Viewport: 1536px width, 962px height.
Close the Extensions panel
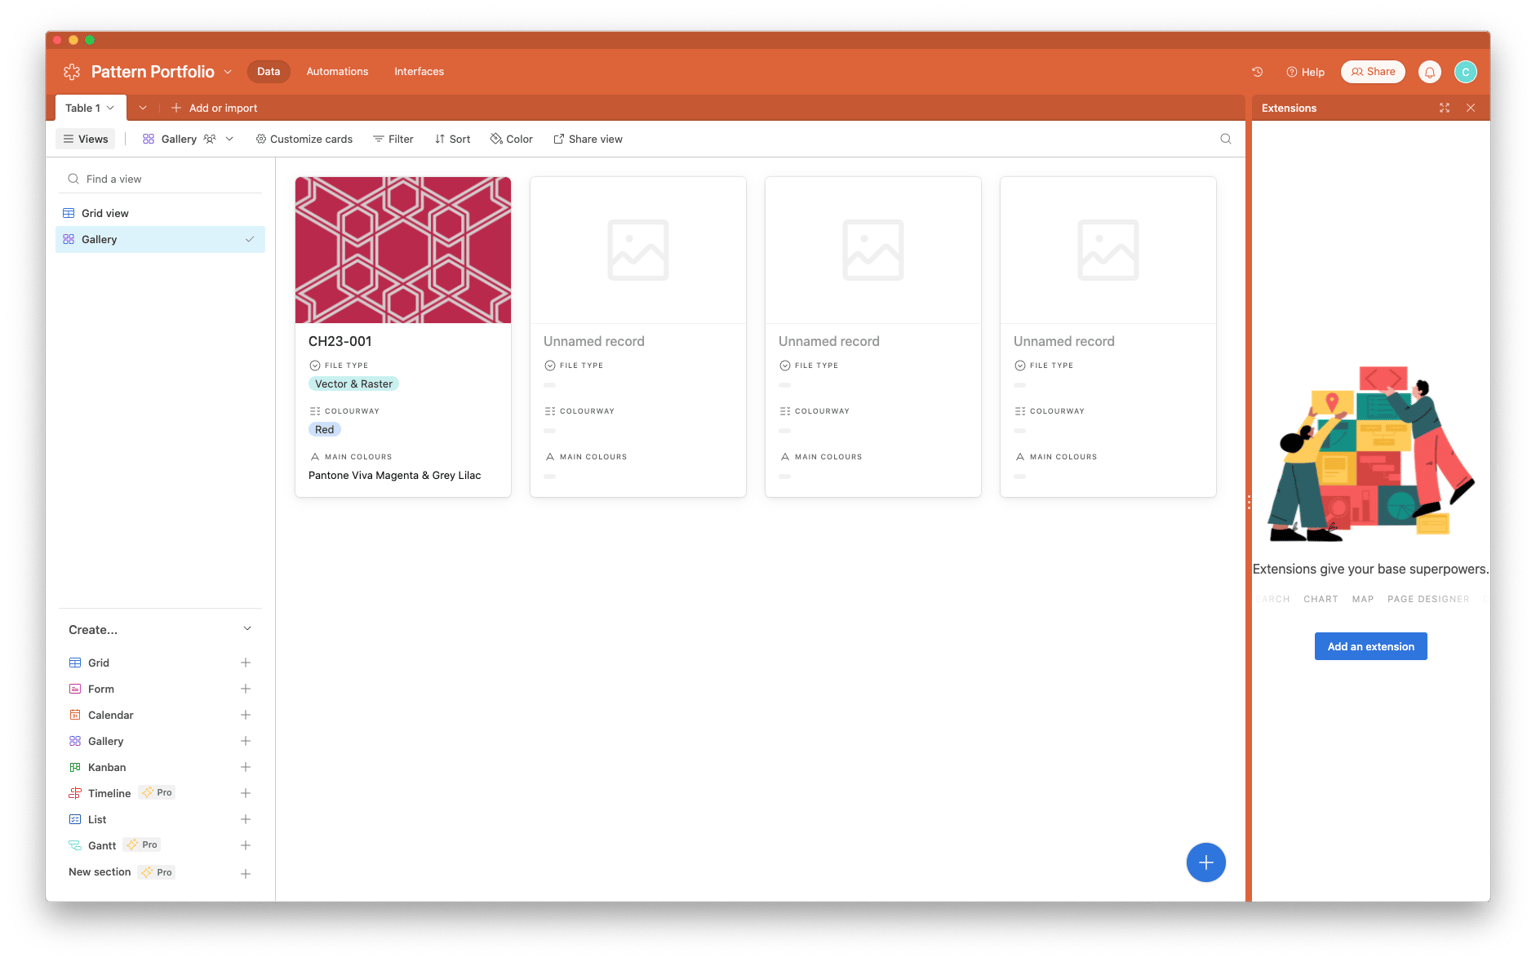[1470, 108]
